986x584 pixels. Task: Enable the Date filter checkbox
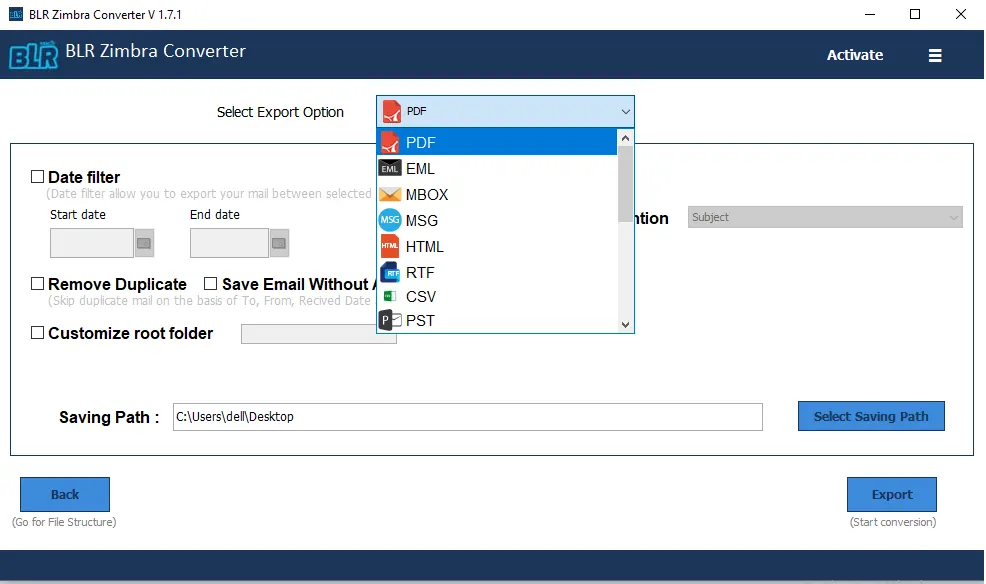coord(37,176)
